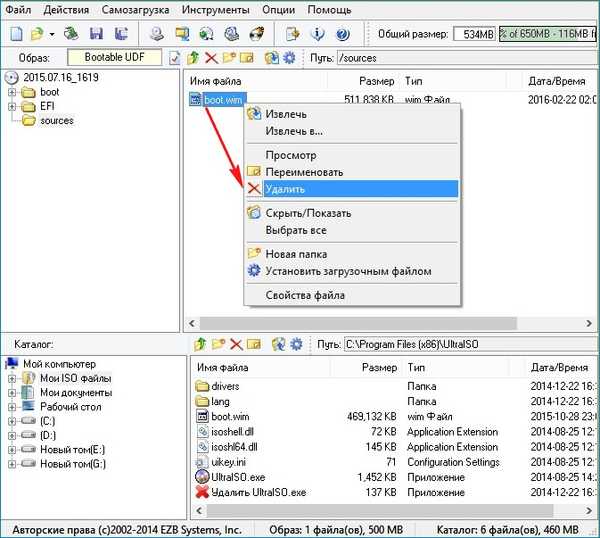Expand the boot folder in image tree
This screenshot has height=538, width=600.
pyautogui.click(x=12, y=93)
